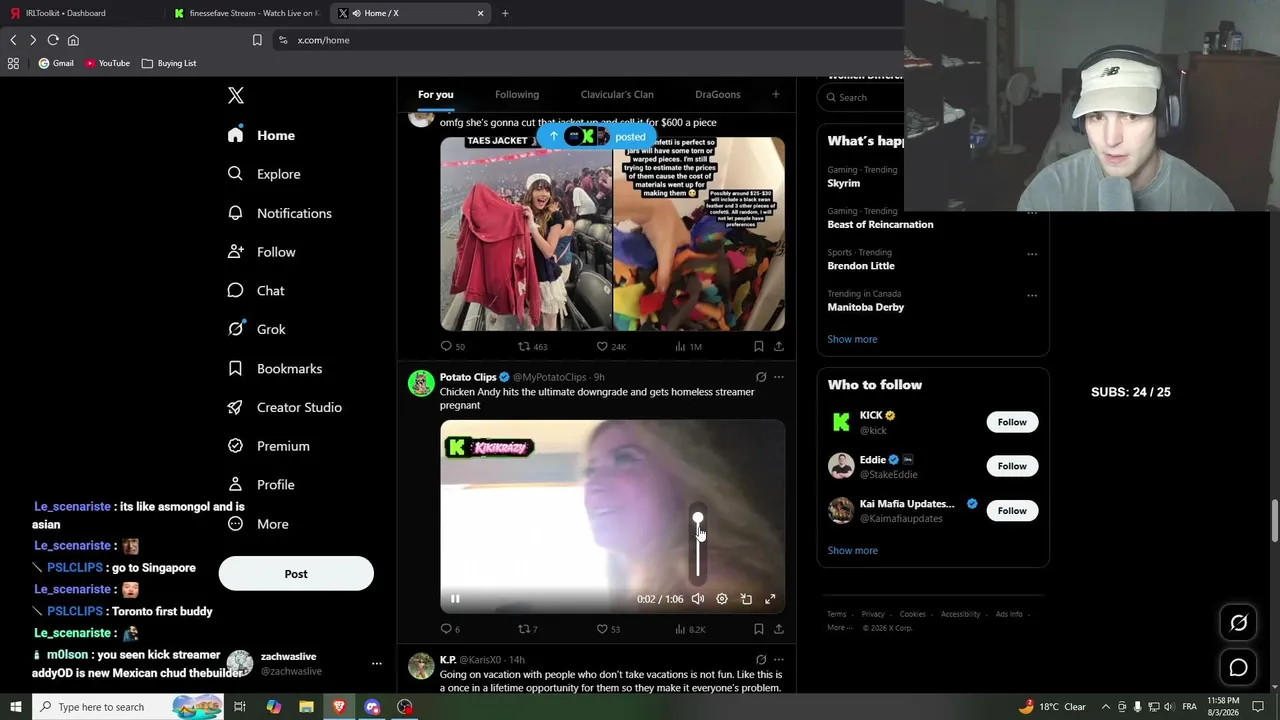Switch to the DraGoons tab
1280x720 pixels.
coord(718,94)
